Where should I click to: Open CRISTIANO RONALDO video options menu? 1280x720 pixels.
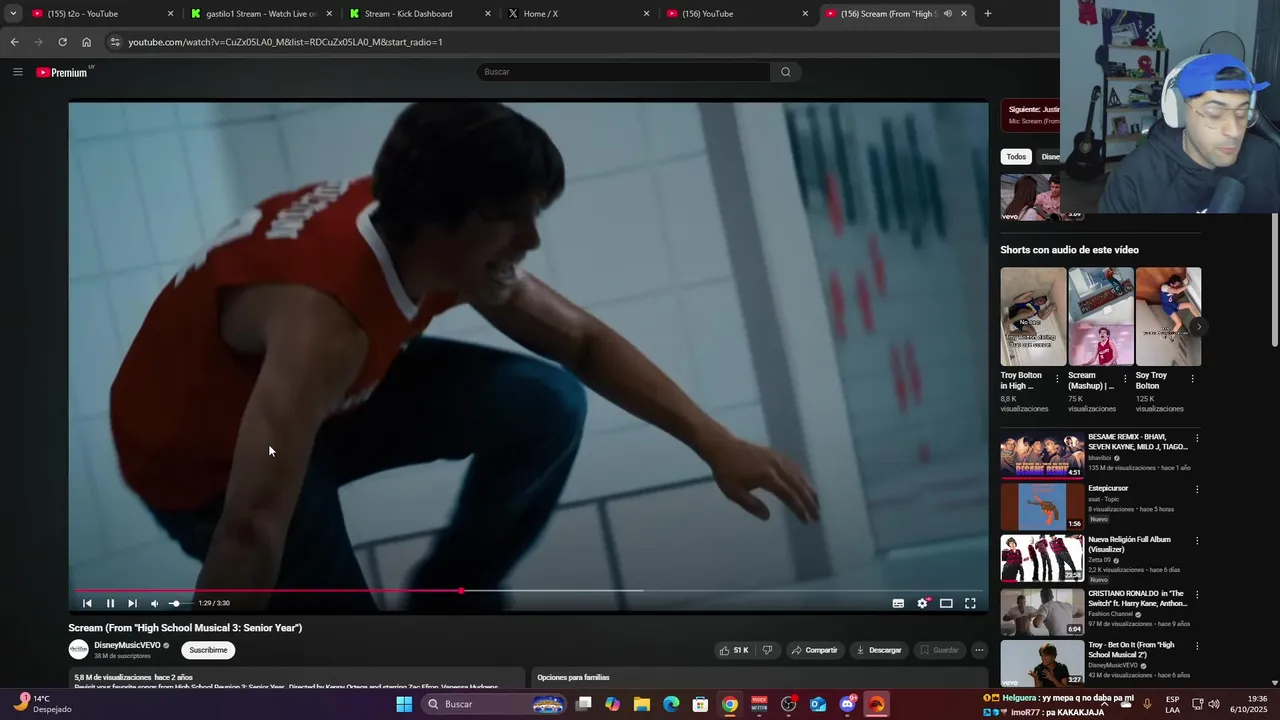[x=1197, y=594]
